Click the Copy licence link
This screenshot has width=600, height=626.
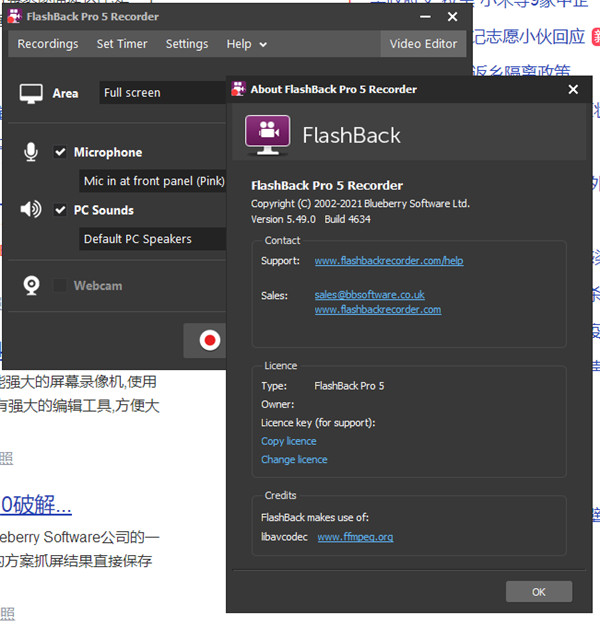click(x=289, y=441)
